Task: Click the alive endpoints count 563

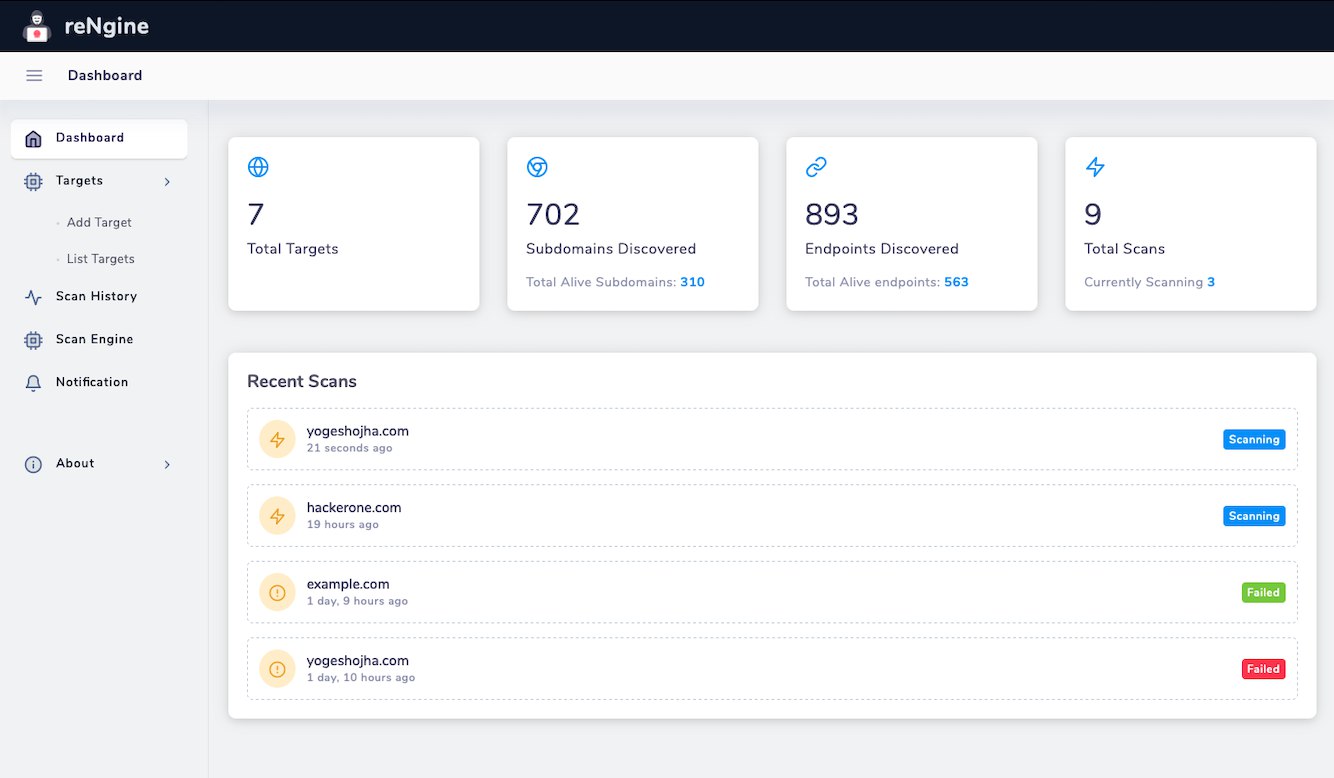Action: tap(956, 282)
